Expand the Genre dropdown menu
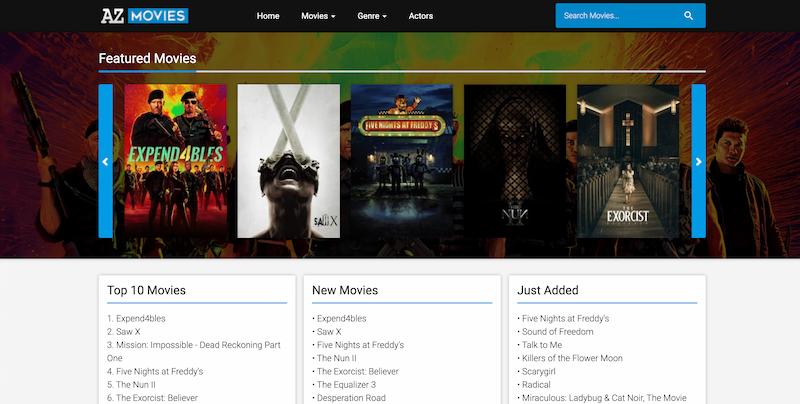Screen dimensions: 800x404 coord(371,16)
